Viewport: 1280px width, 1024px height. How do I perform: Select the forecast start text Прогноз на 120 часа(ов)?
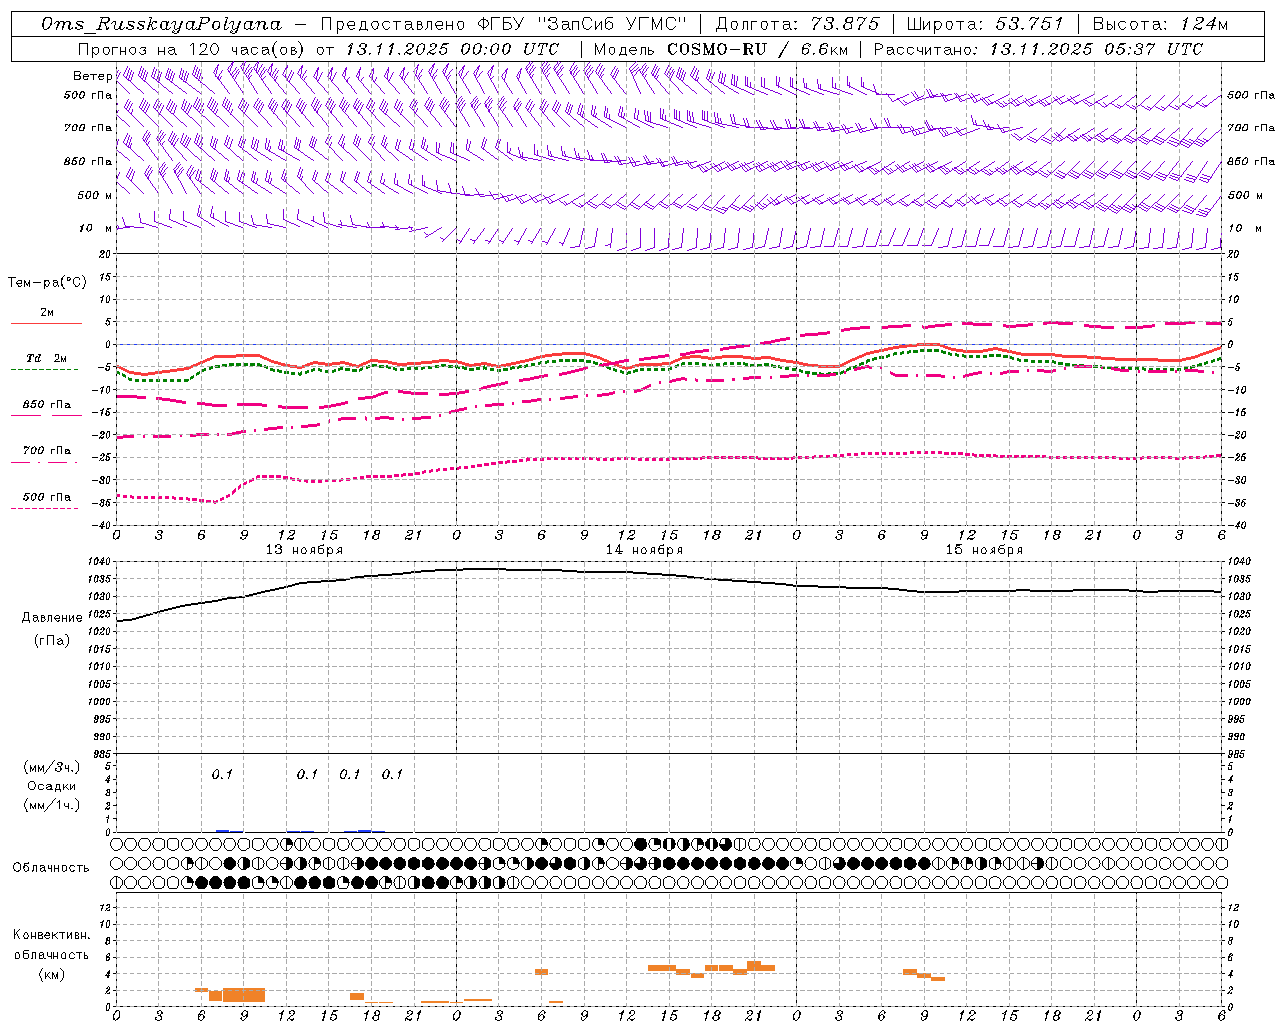tap(193, 49)
